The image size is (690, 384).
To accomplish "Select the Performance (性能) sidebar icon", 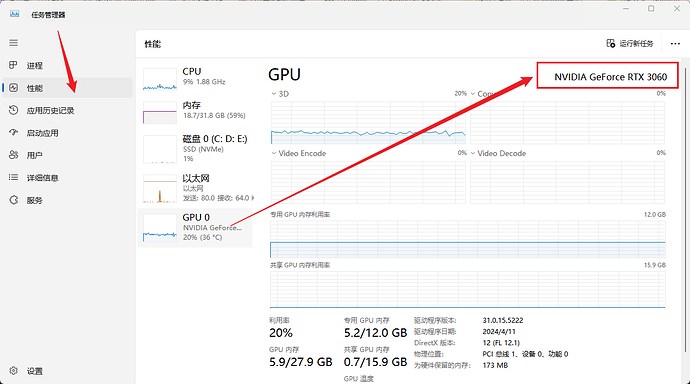I will [14, 88].
